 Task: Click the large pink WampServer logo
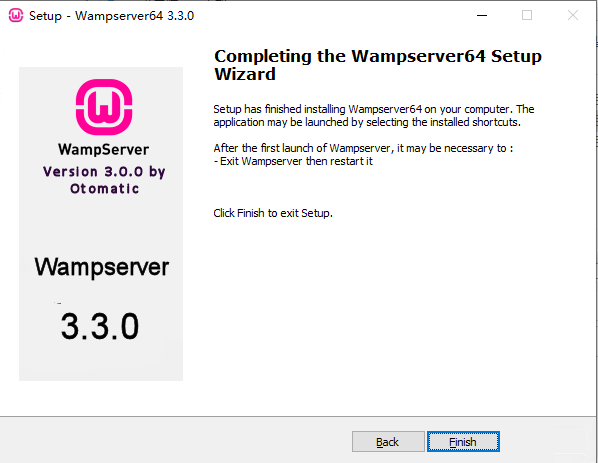tap(104, 107)
